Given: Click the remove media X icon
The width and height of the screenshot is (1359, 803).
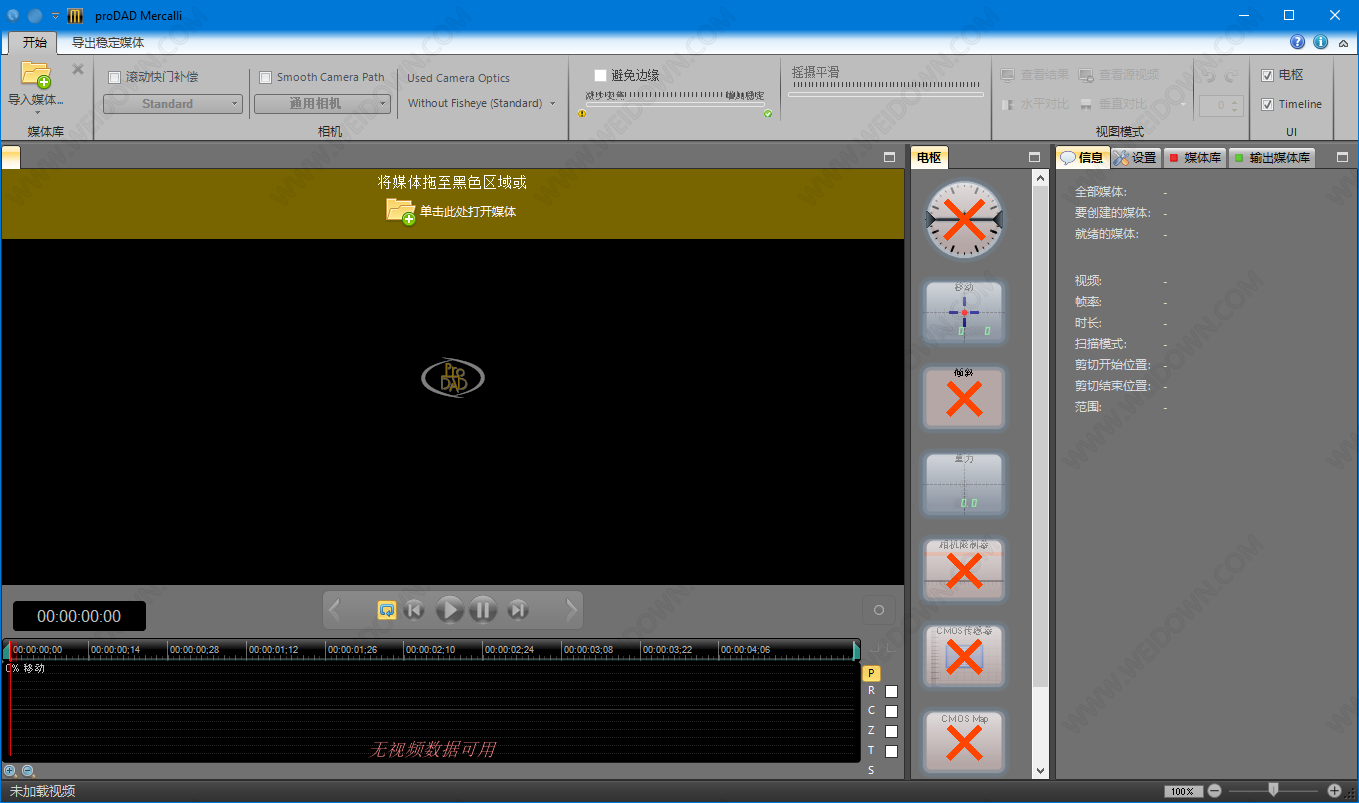Looking at the screenshot, I should pos(78,69).
